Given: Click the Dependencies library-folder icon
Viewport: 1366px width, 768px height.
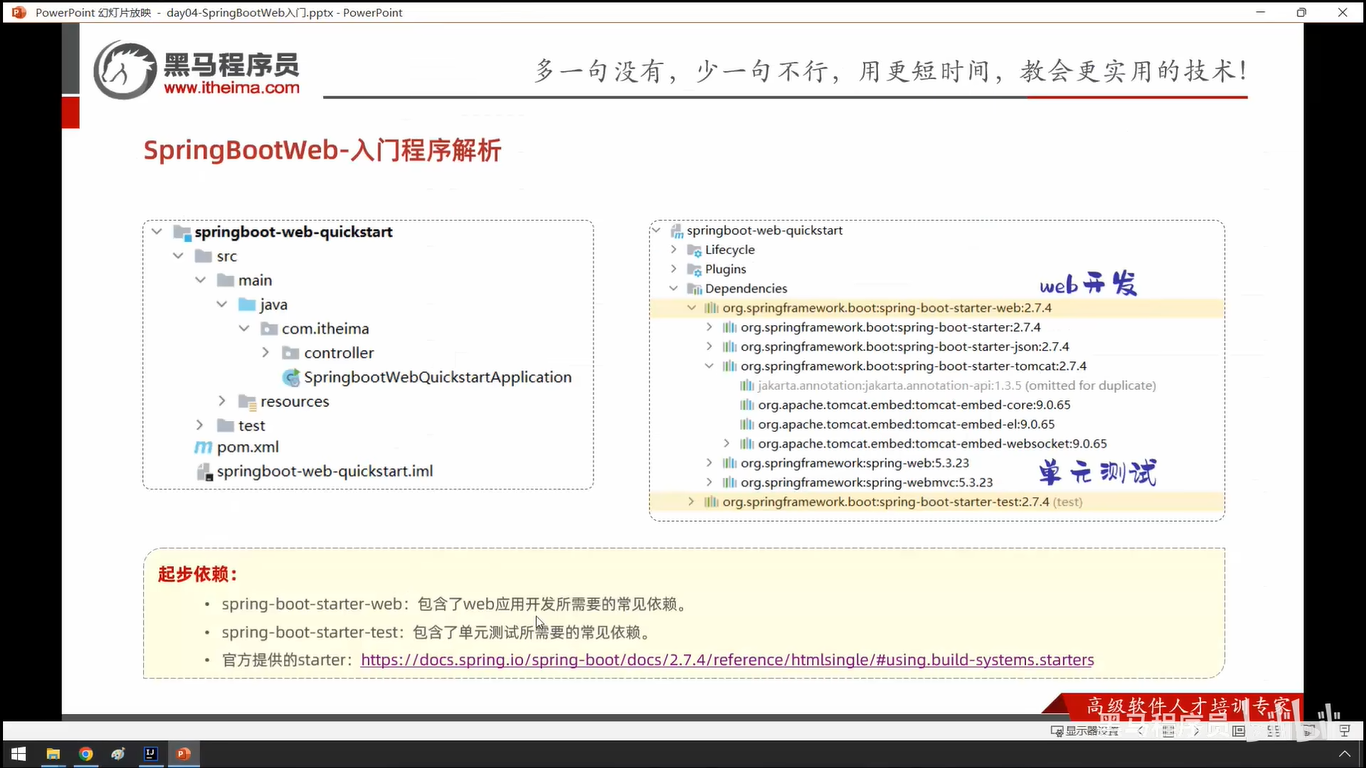Looking at the screenshot, I should click(x=694, y=288).
